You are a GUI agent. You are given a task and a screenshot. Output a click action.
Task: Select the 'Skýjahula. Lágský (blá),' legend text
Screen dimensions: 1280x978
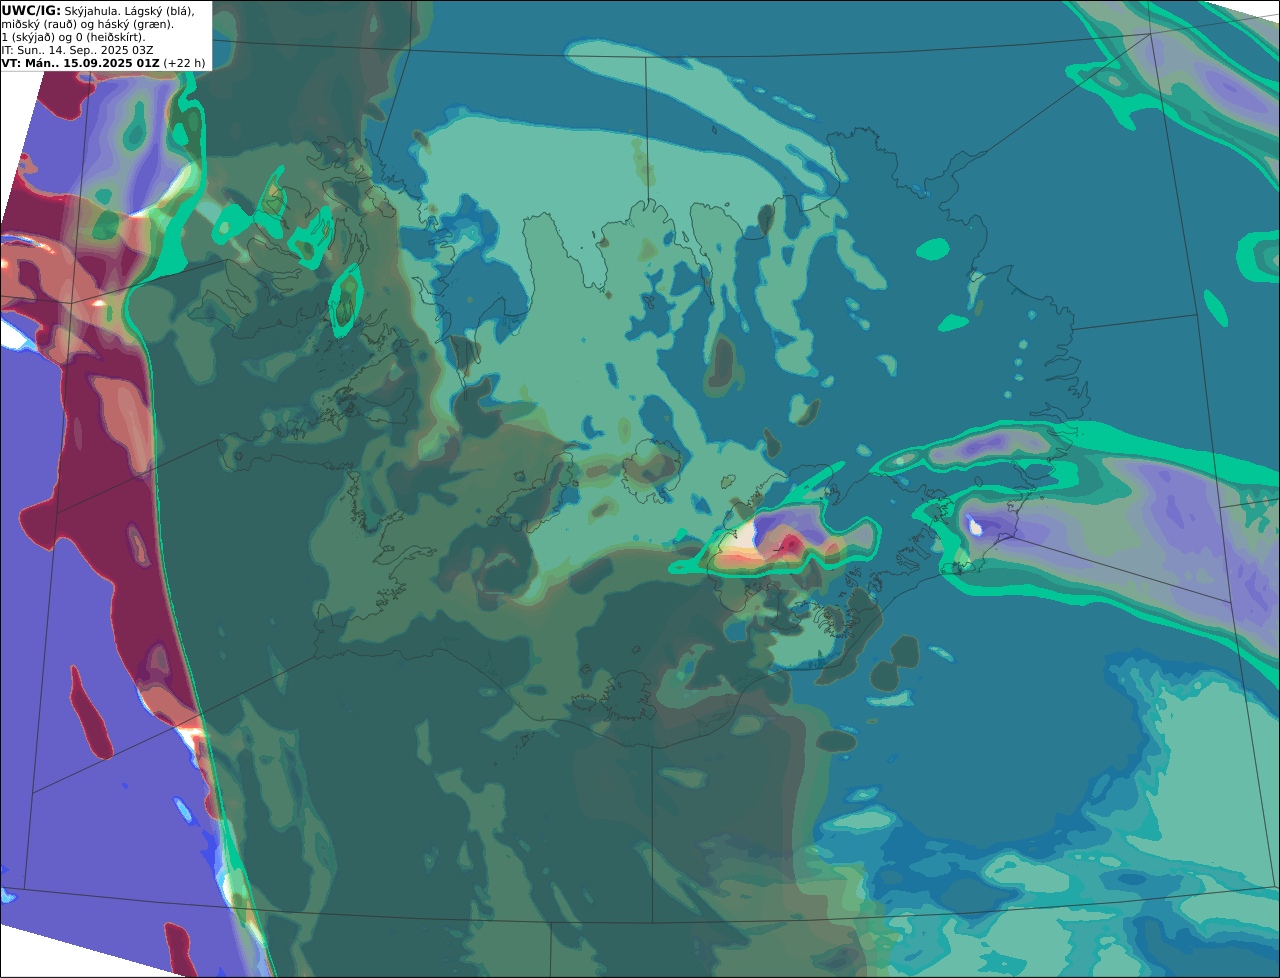coord(129,11)
